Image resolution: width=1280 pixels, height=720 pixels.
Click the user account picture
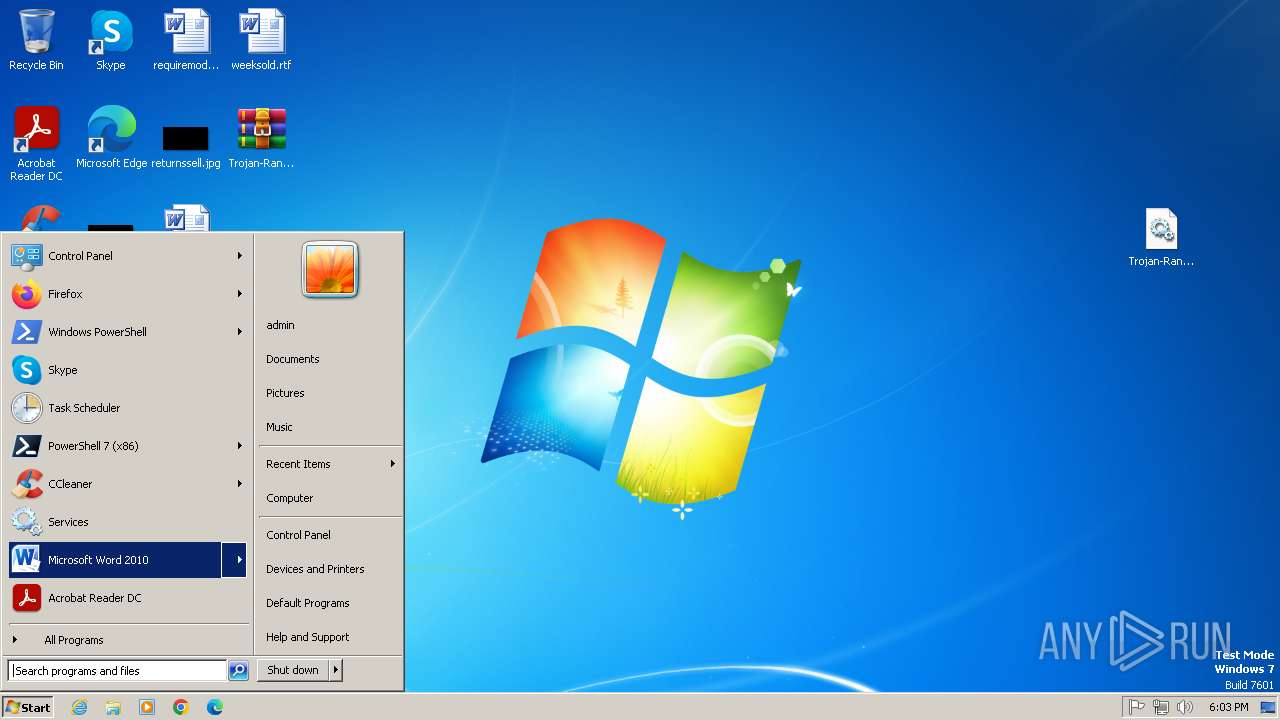tap(330, 270)
